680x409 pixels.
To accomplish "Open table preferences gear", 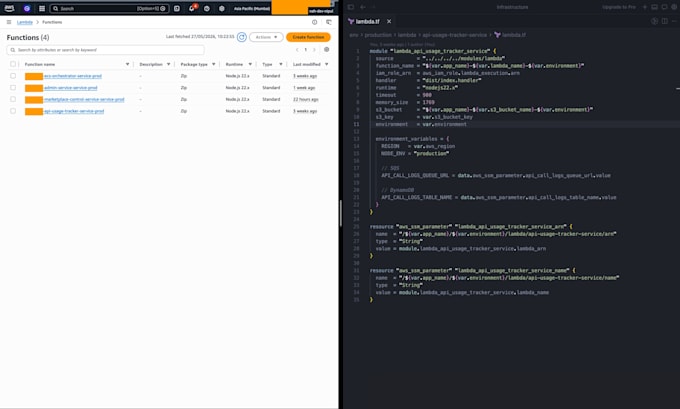I will [x=327, y=50].
